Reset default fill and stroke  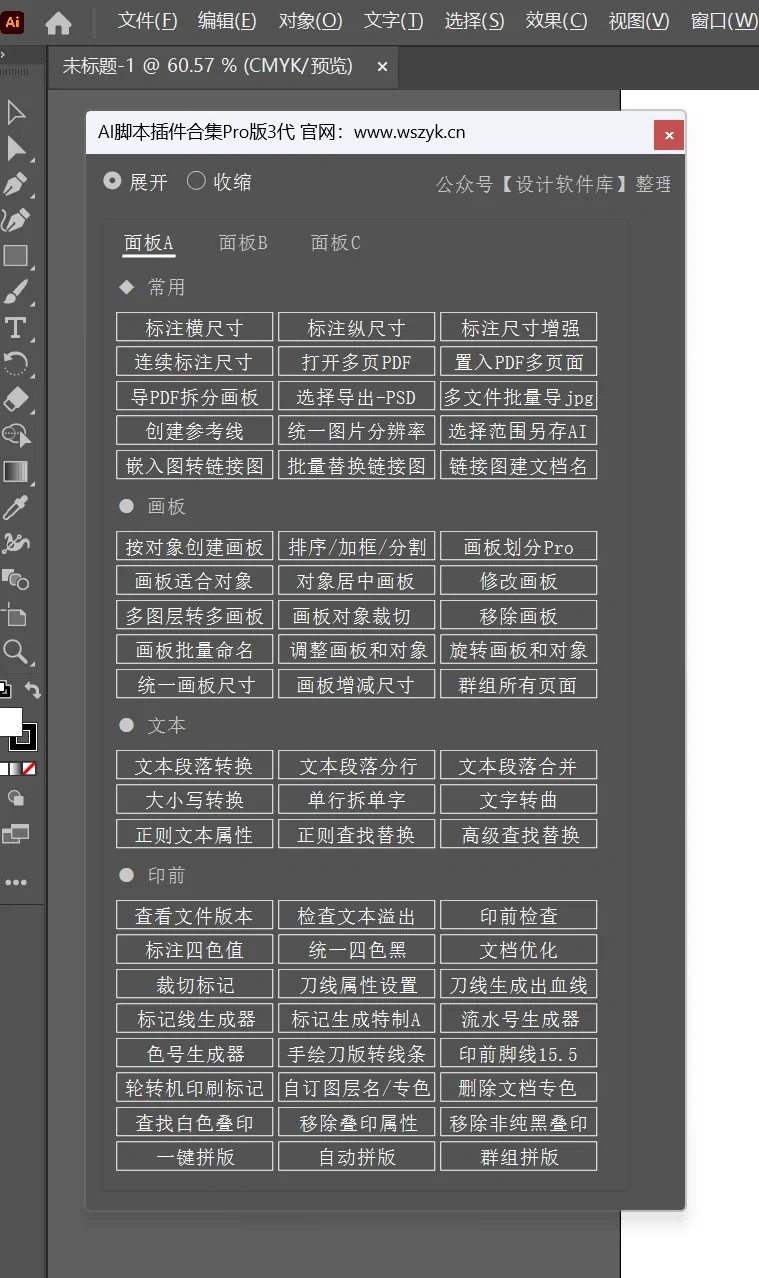(x=4, y=689)
